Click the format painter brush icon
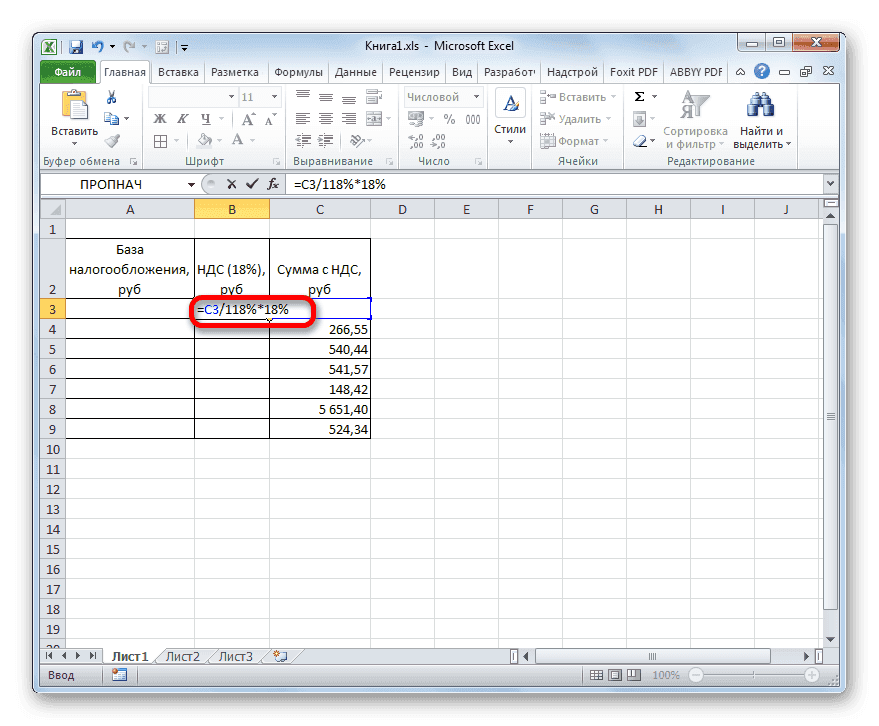The width and height of the screenshot is (879, 726). coord(110,140)
